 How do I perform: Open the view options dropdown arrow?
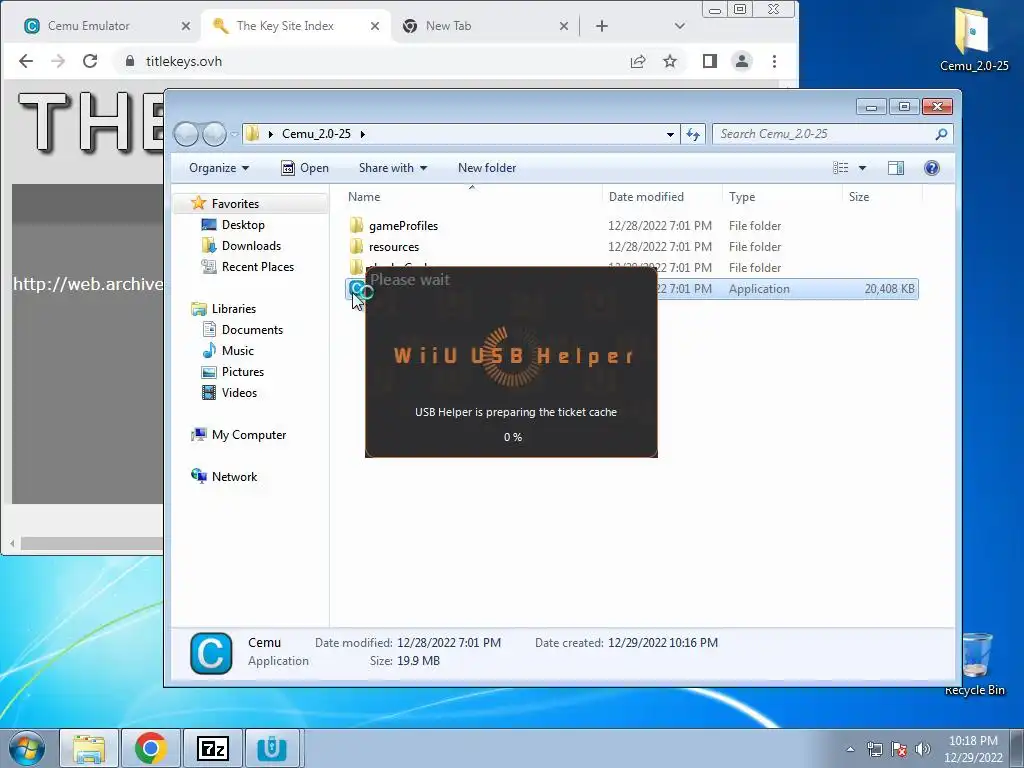point(862,168)
